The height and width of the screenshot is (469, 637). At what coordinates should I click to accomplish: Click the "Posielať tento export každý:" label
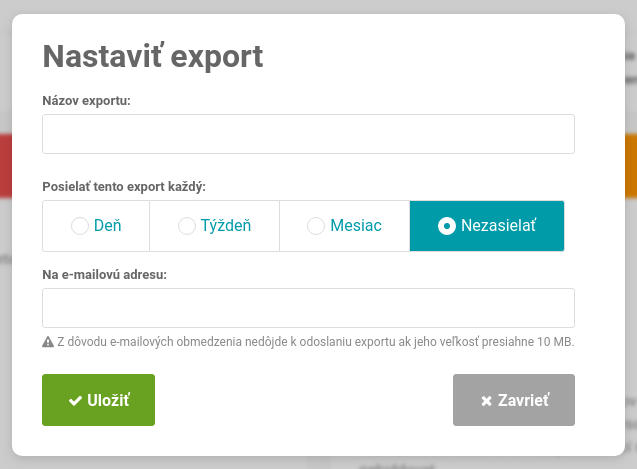124,187
